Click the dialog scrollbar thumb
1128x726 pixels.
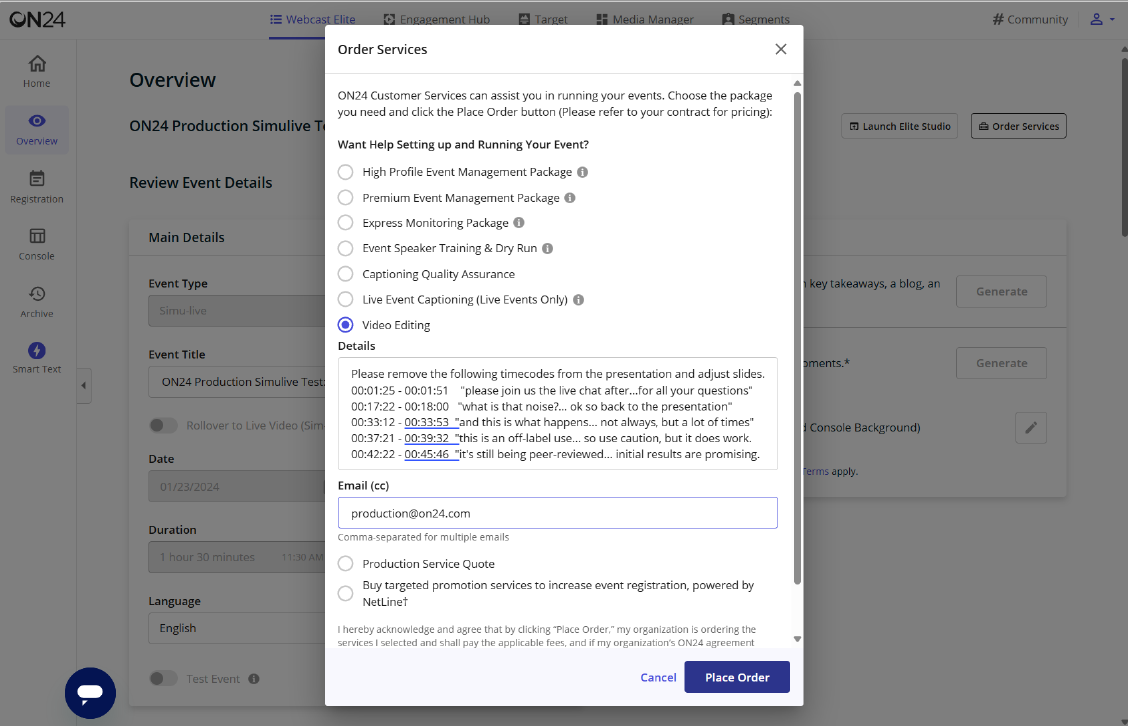coord(797,337)
